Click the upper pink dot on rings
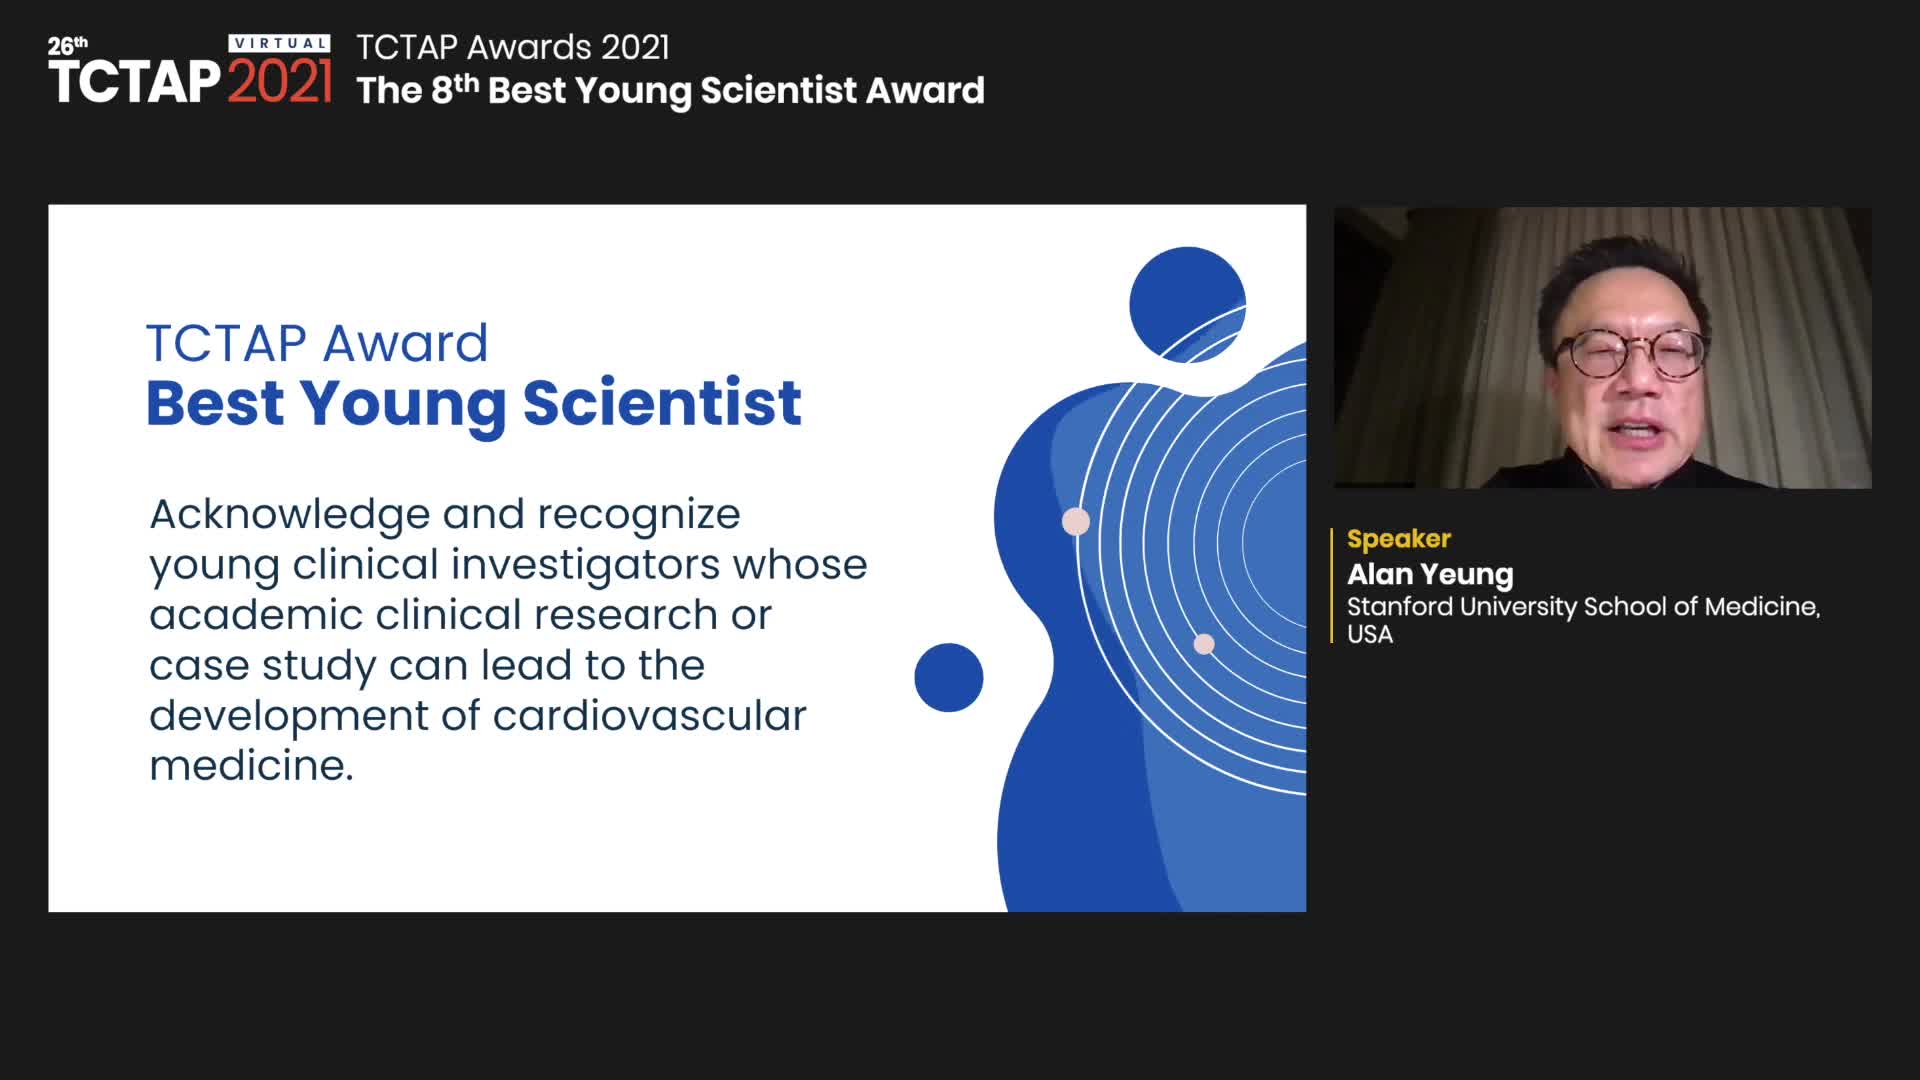Viewport: 1920px width, 1080px height. pyautogui.click(x=1076, y=521)
